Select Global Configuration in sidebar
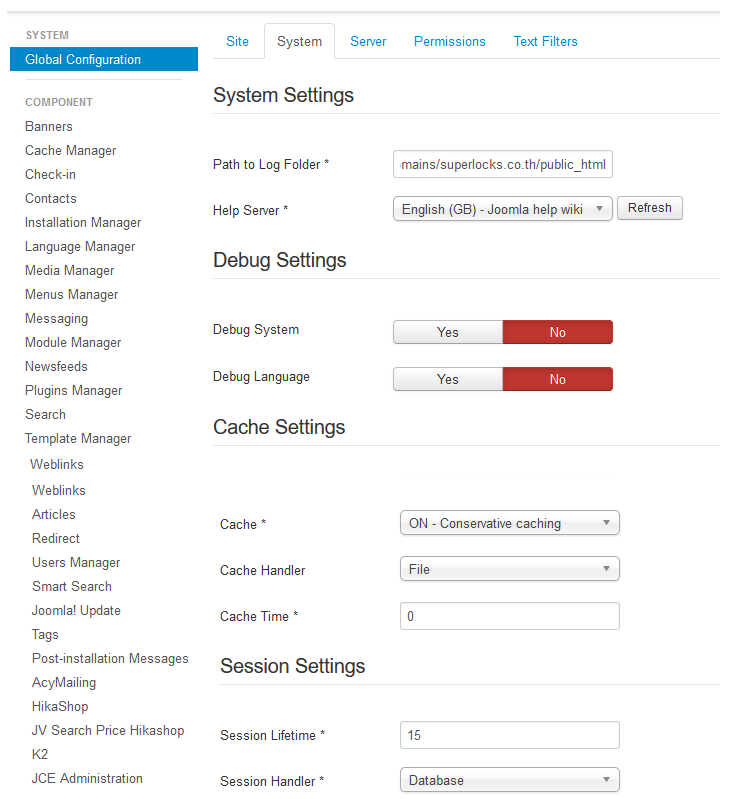 pos(104,59)
